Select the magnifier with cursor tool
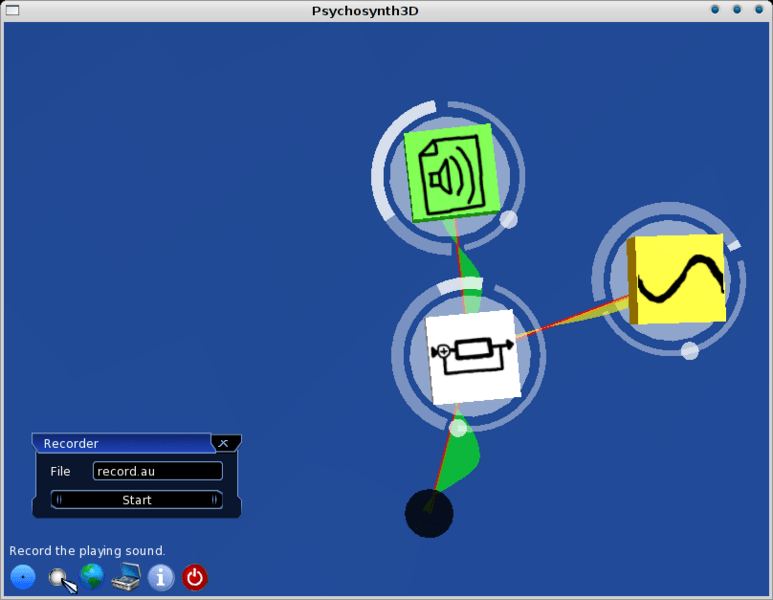This screenshot has width=773, height=600. (61, 578)
